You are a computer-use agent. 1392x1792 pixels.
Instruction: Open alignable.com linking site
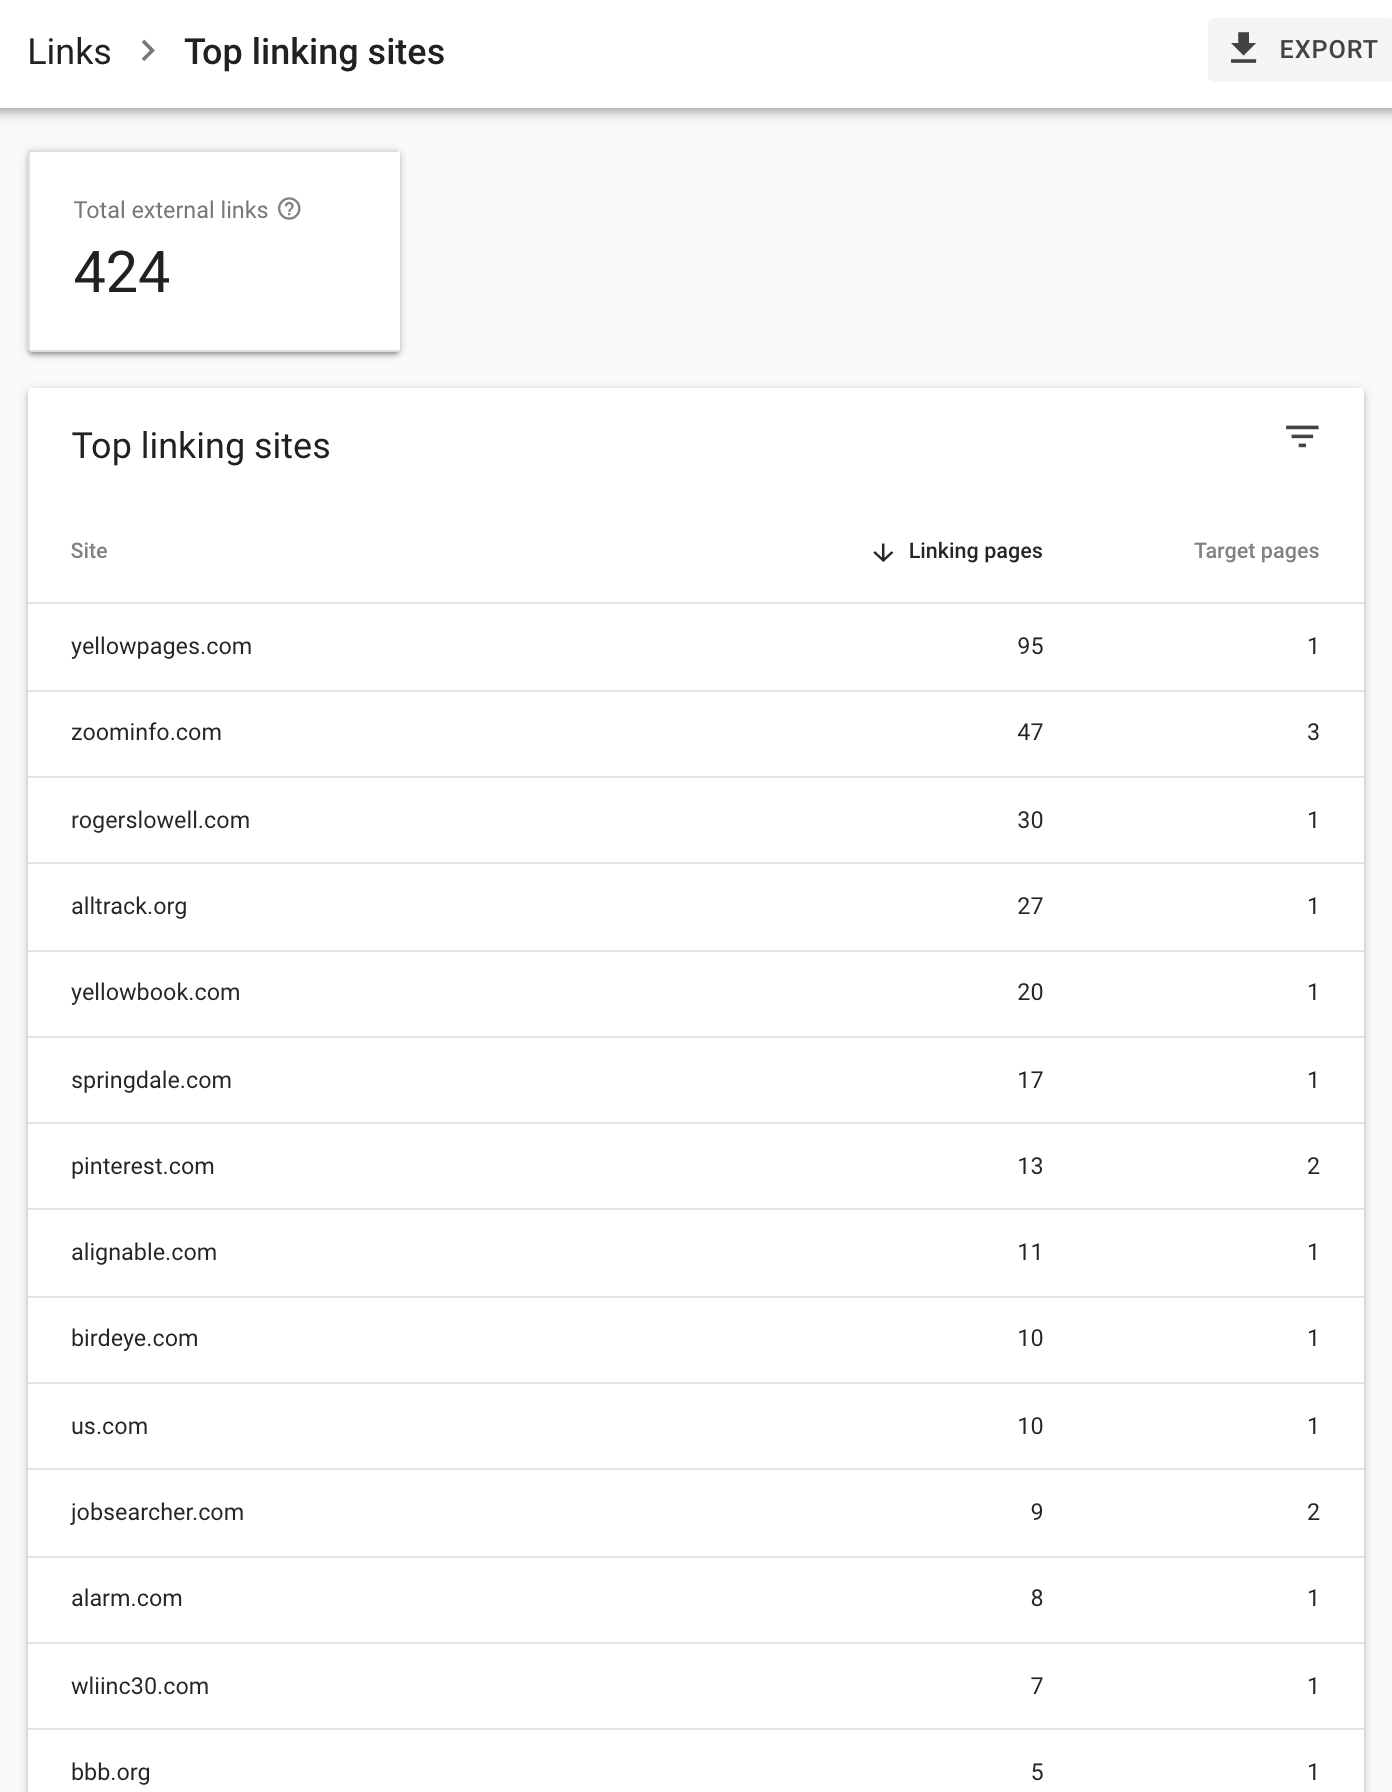tap(143, 1252)
